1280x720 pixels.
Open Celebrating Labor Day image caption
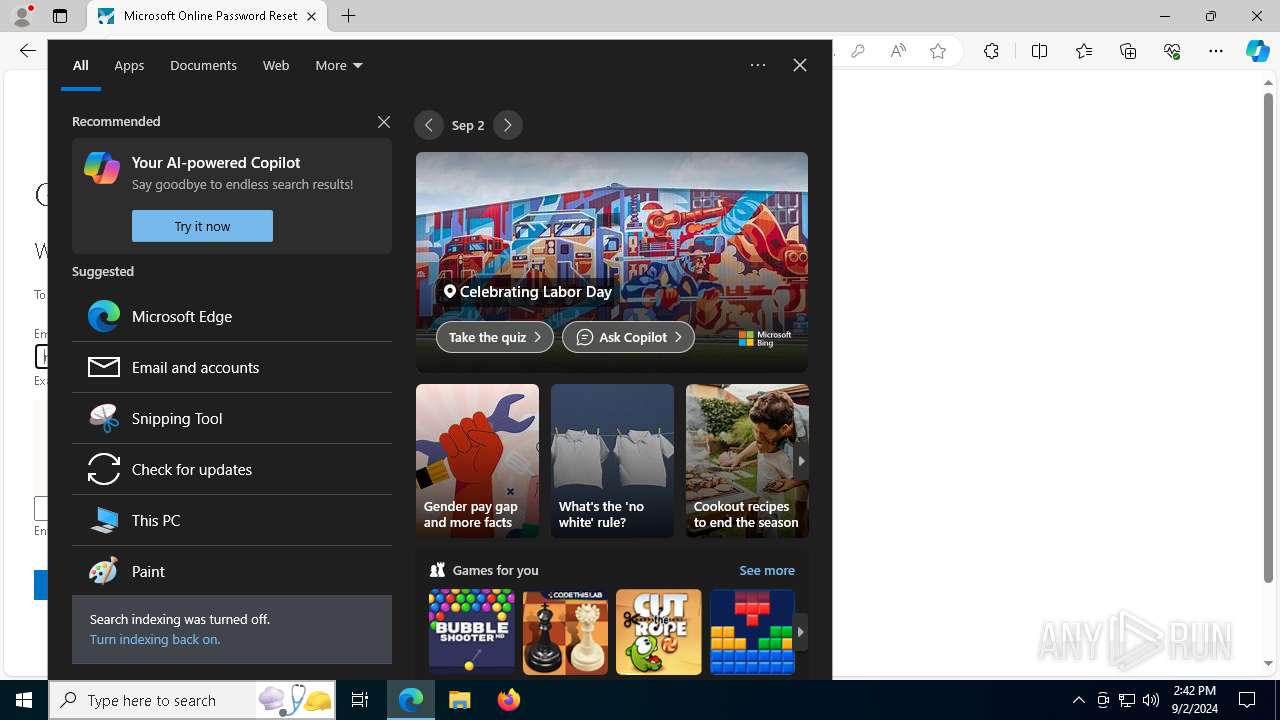[x=527, y=291]
